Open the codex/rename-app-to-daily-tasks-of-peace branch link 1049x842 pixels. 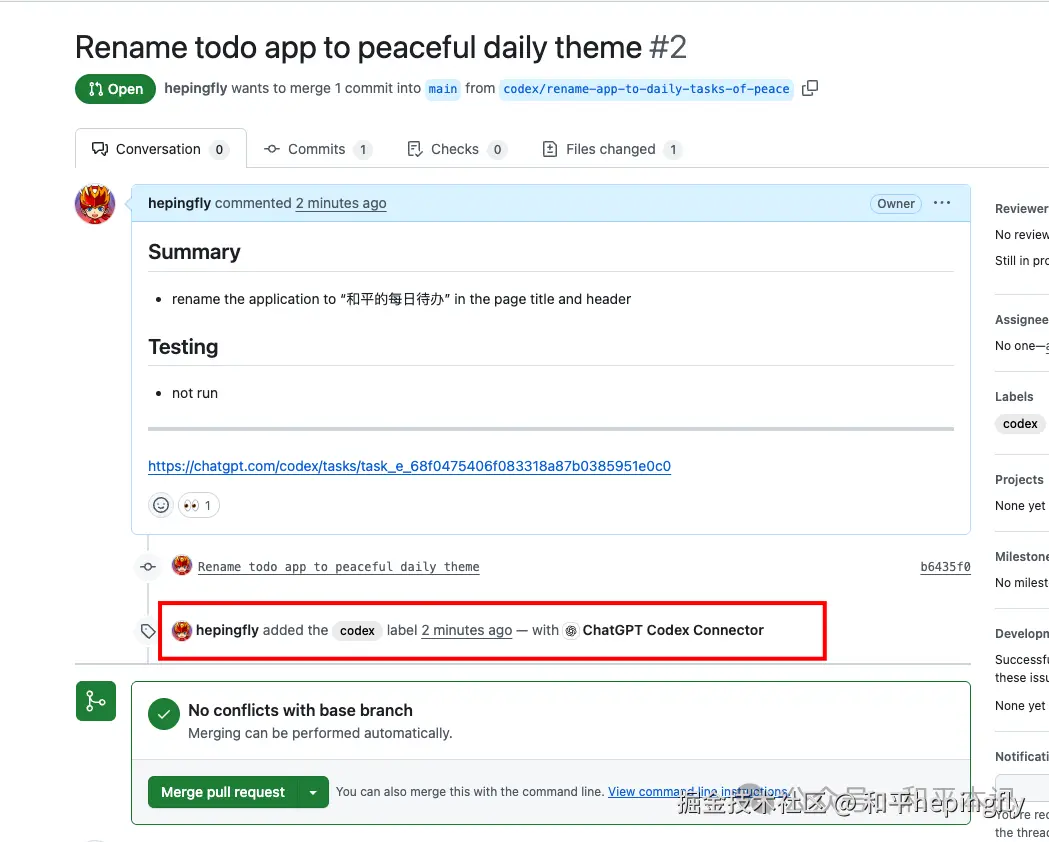pyautogui.click(x=646, y=89)
